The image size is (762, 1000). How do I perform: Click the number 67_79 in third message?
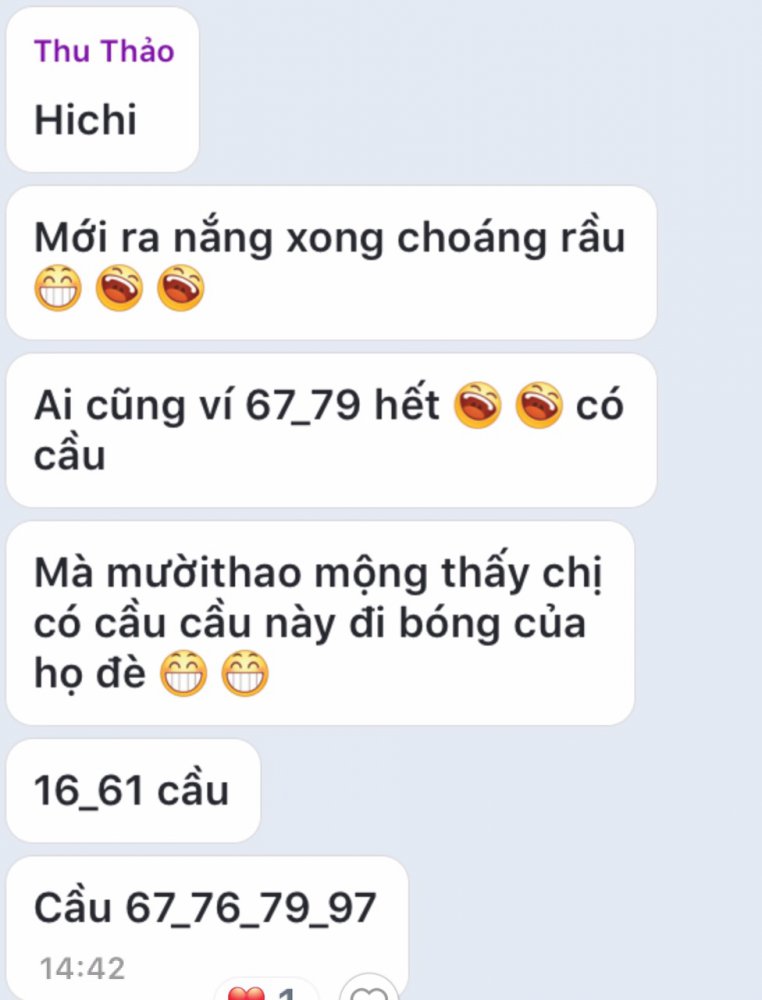[x=303, y=405]
